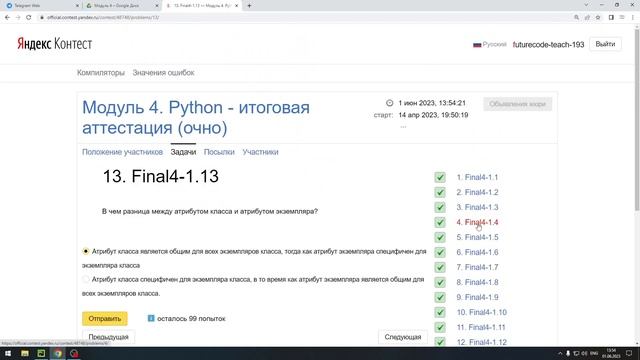
Task: Open problem 8. Final4-1.8
Action: pyautogui.click(x=478, y=282)
